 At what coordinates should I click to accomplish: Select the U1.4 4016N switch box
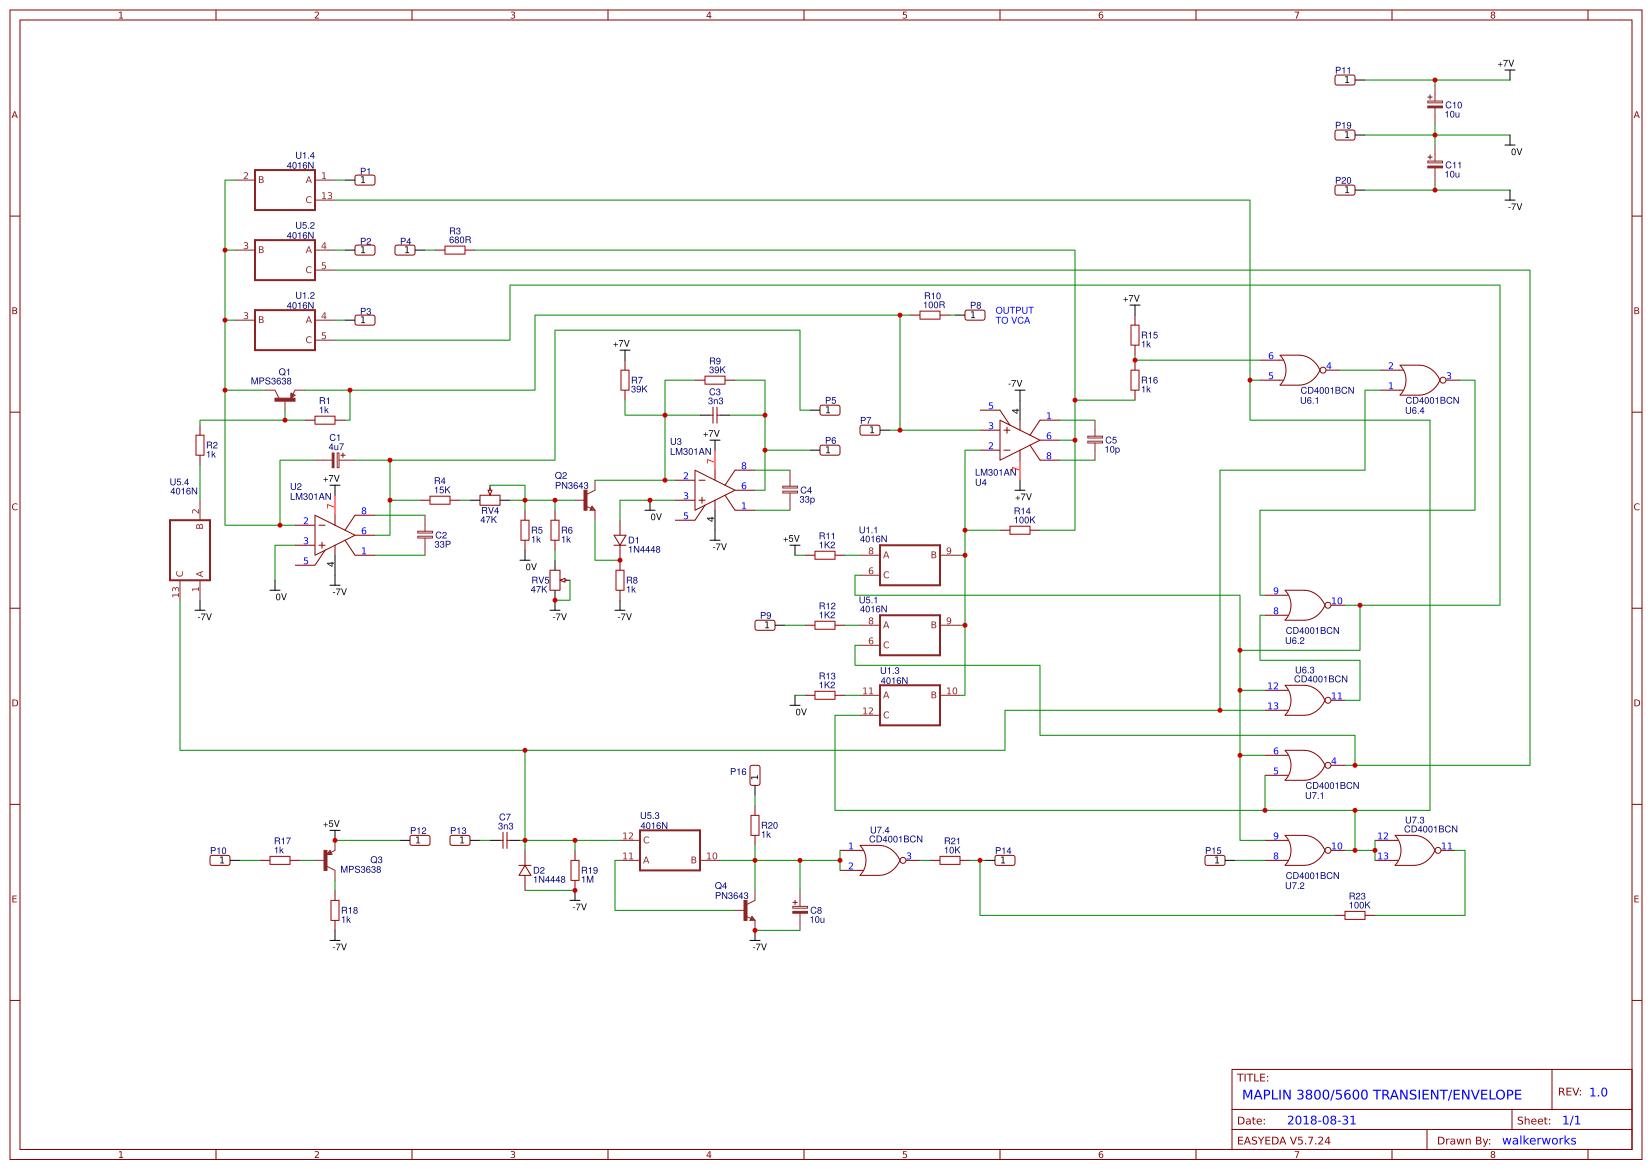[284, 190]
